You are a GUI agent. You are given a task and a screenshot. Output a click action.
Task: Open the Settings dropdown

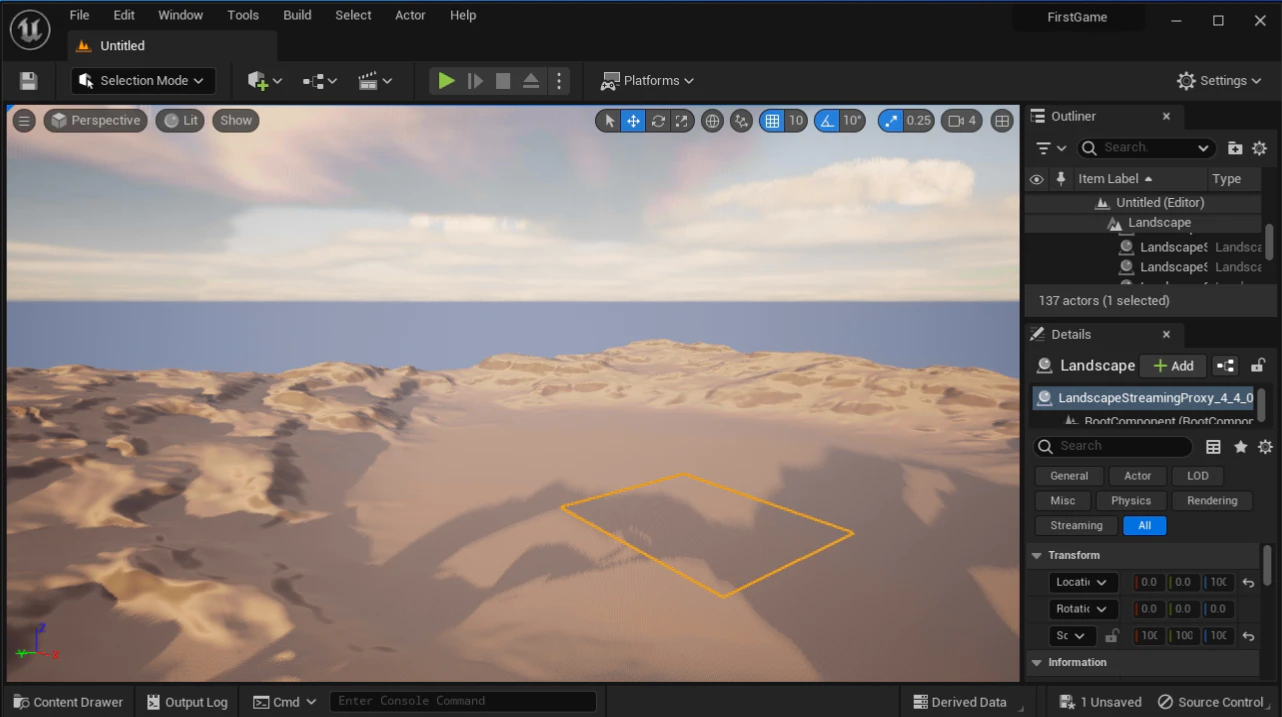tap(1220, 81)
